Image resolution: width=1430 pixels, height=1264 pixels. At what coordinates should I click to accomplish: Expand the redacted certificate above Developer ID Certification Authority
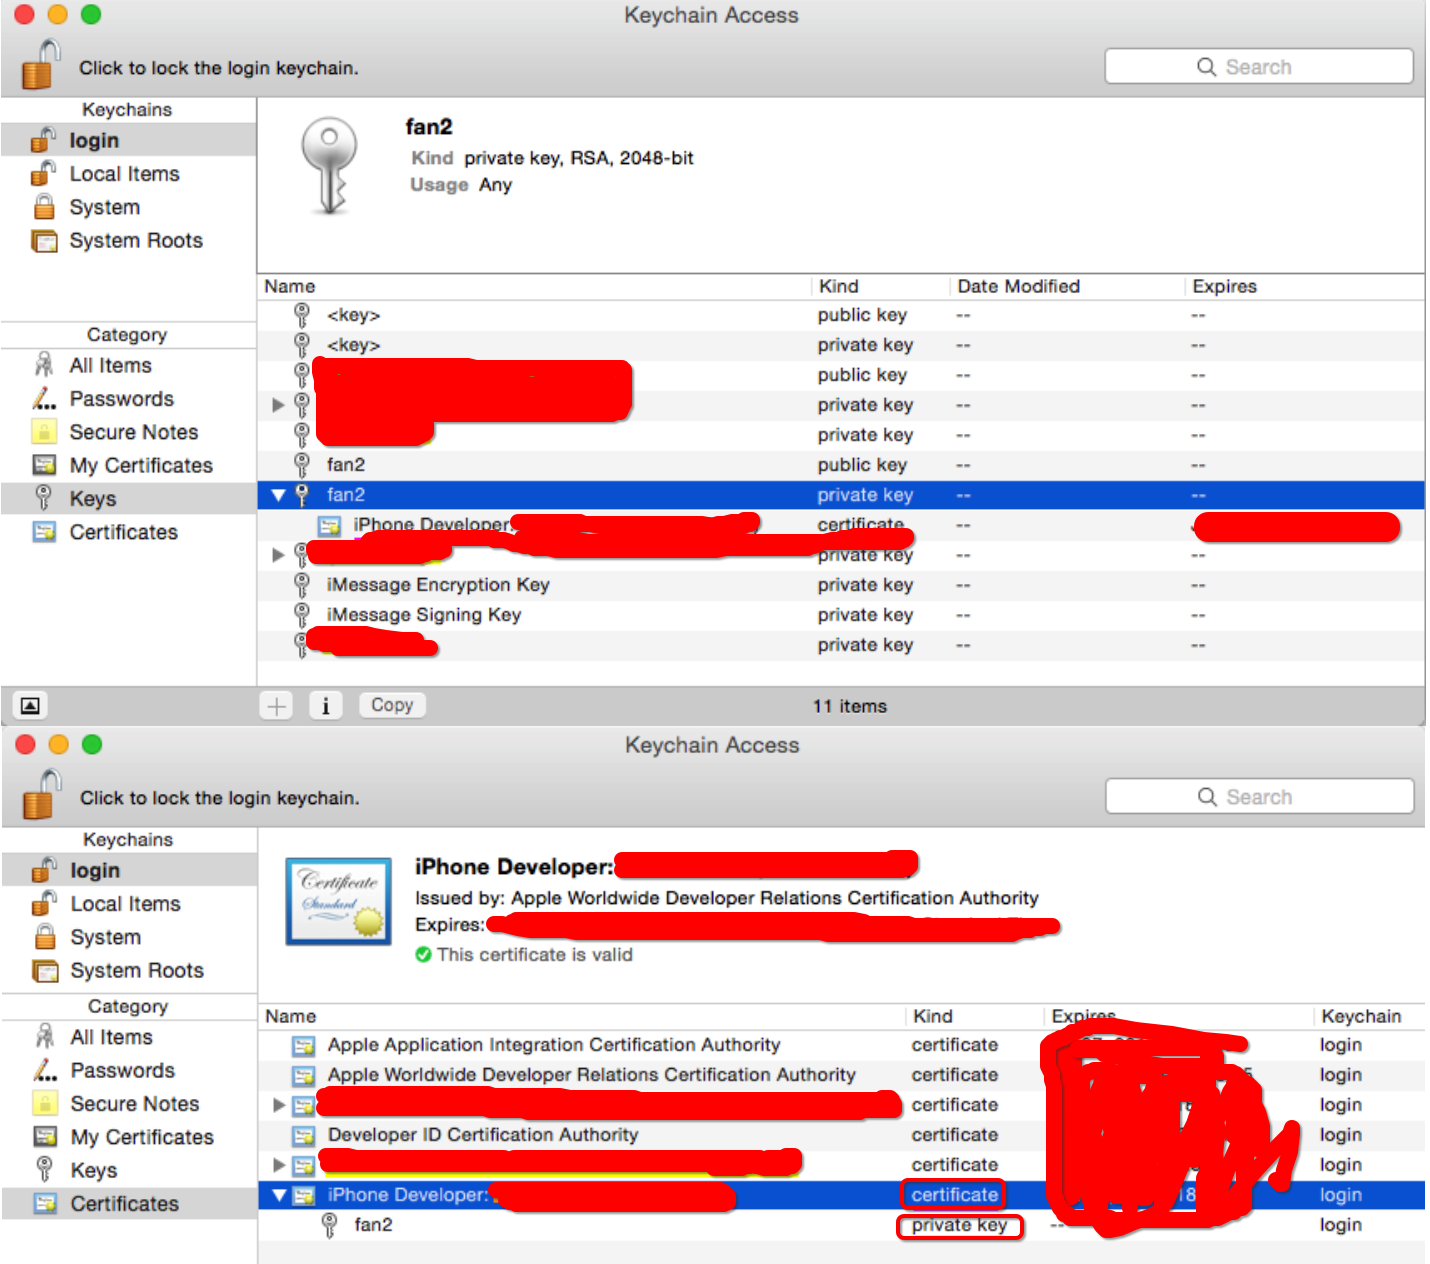click(x=279, y=1105)
